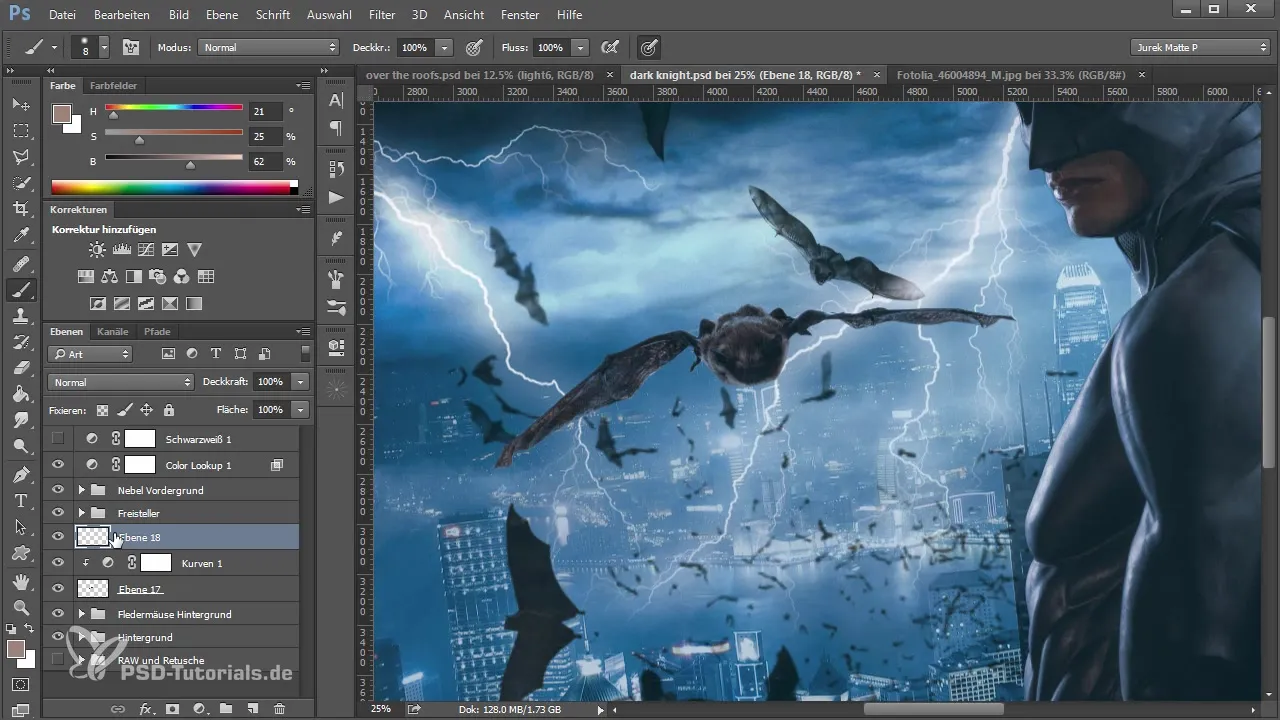Expand the Nebel Vordergrund layer group
The image size is (1280, 720).
click(x=81, y=490)
